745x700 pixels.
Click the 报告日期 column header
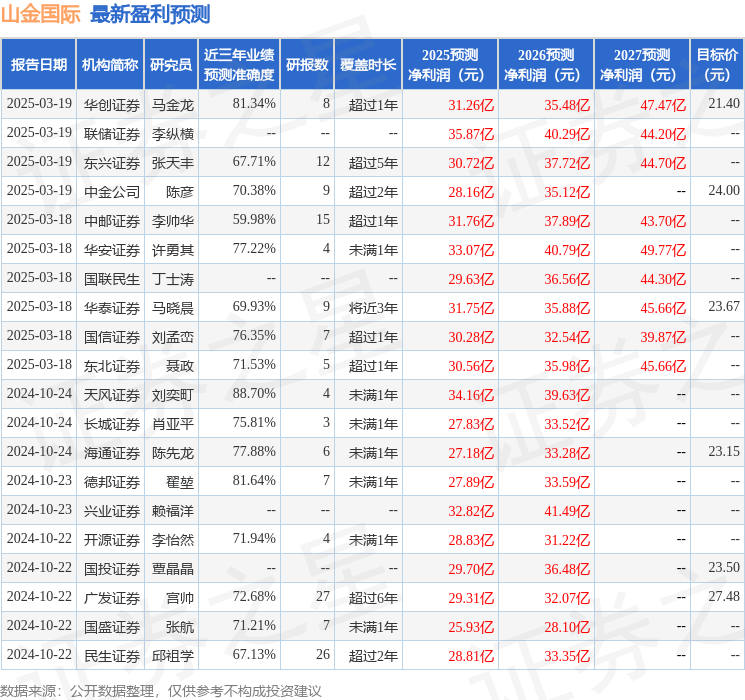(x=38, y=65)
